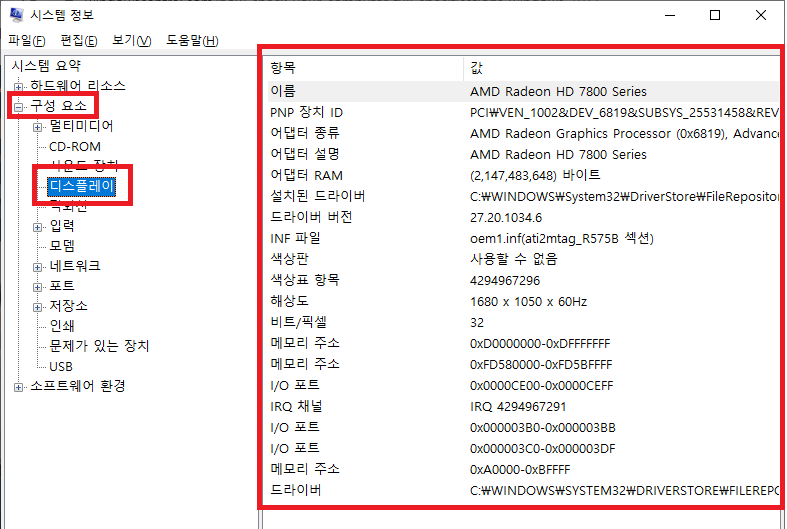This screenshot has width=787, height=529.
Task: Select 하드웨어 리소스 in the tree
Action: point(78,86)
